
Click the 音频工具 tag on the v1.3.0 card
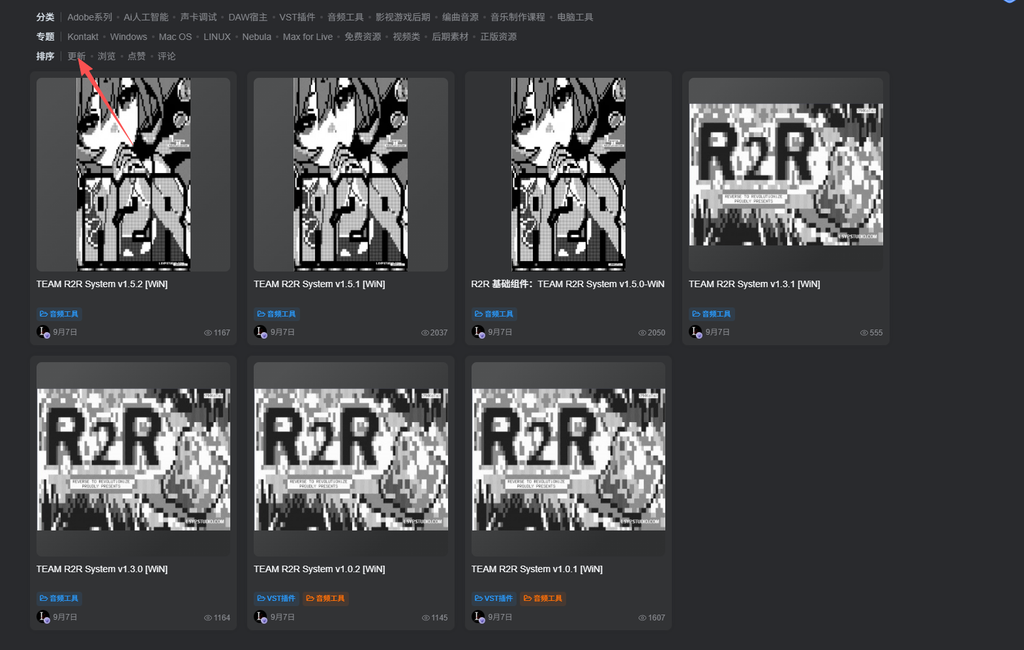[59, 598]
